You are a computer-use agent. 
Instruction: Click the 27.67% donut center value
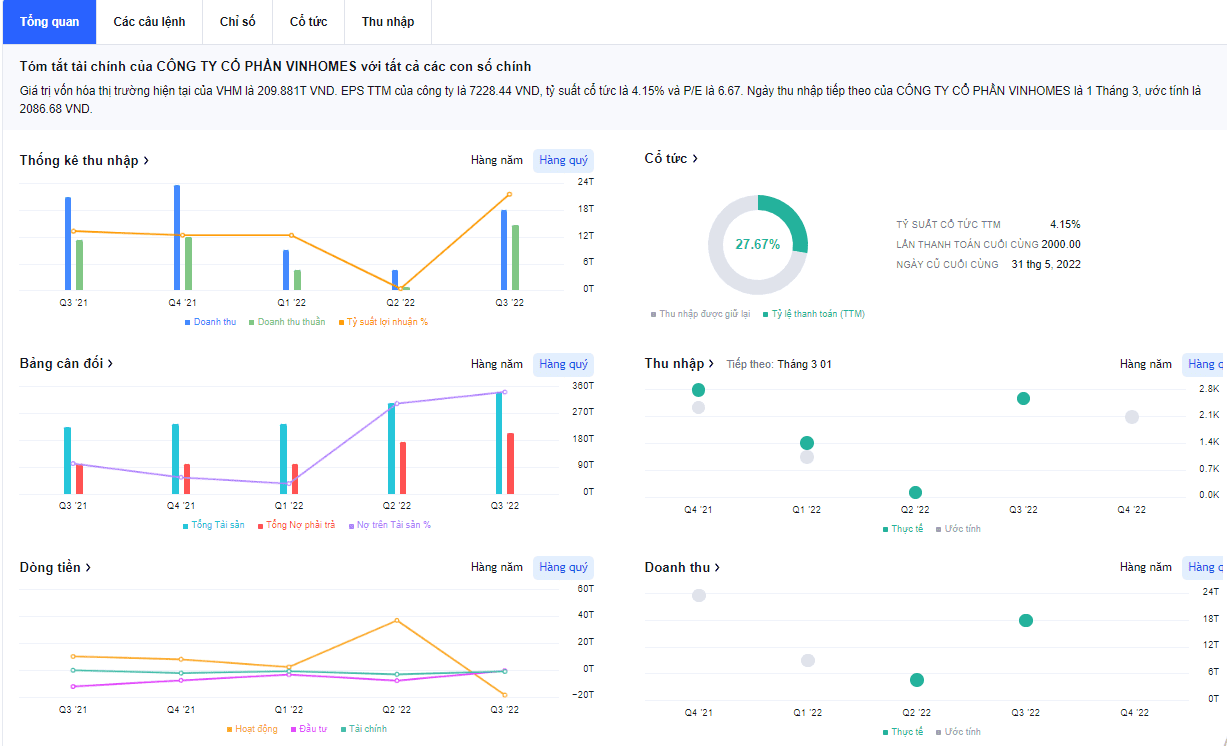[758, 245]
